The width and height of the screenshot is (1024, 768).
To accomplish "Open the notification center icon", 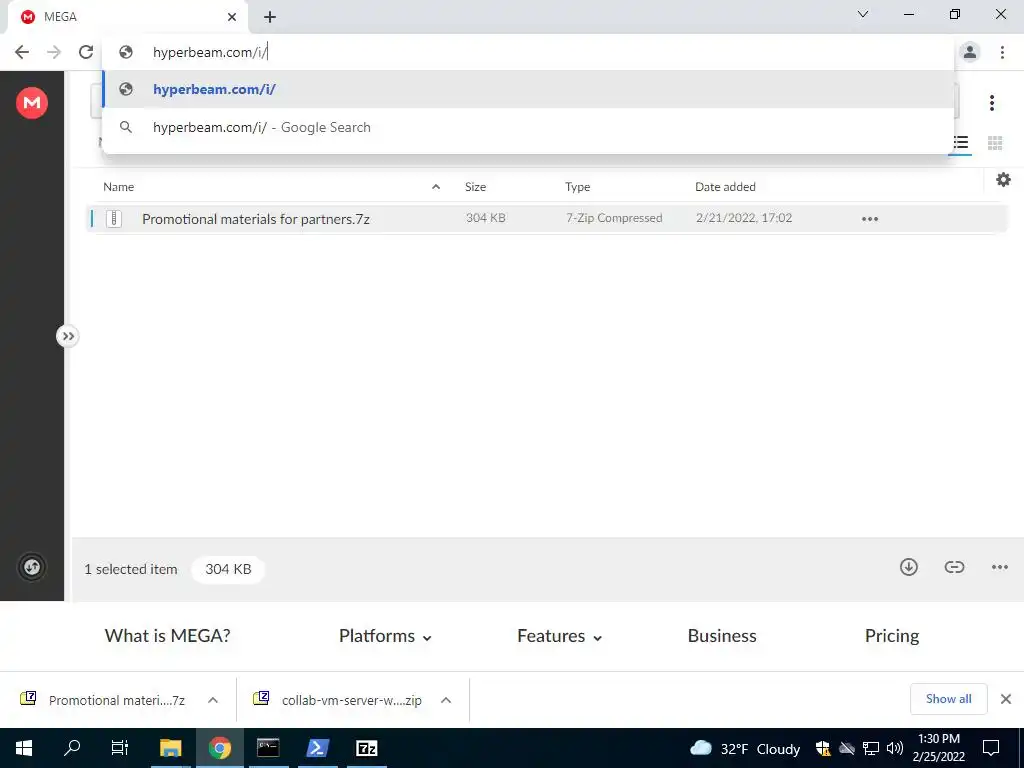I will [991, 748].
